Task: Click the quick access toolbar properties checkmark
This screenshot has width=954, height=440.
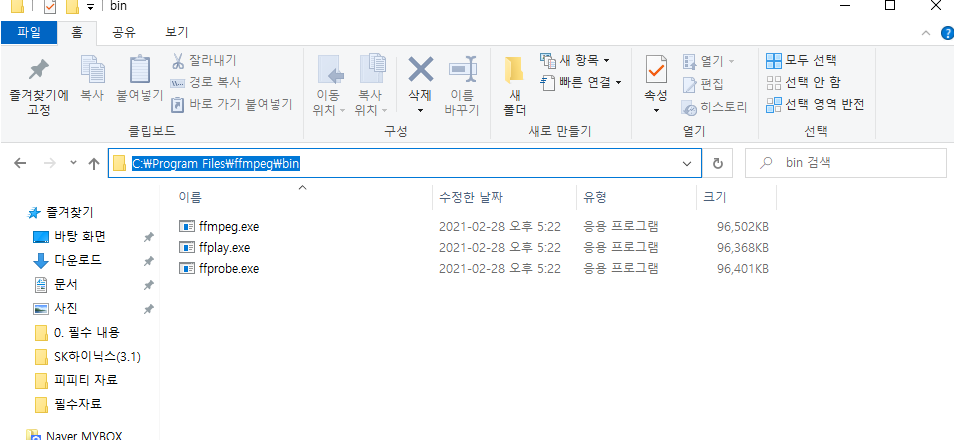Action: pos(50,7)
